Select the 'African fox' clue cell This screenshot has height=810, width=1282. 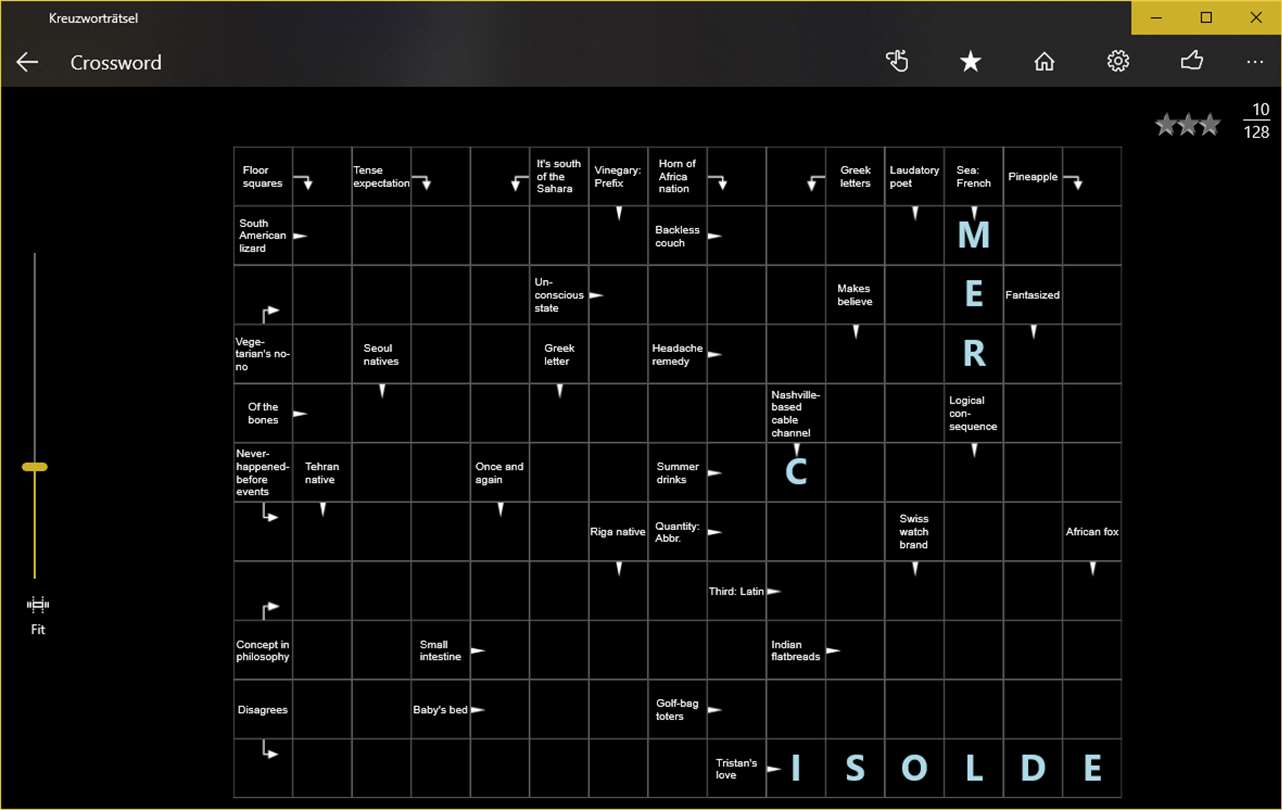(x=1092, y=531)
